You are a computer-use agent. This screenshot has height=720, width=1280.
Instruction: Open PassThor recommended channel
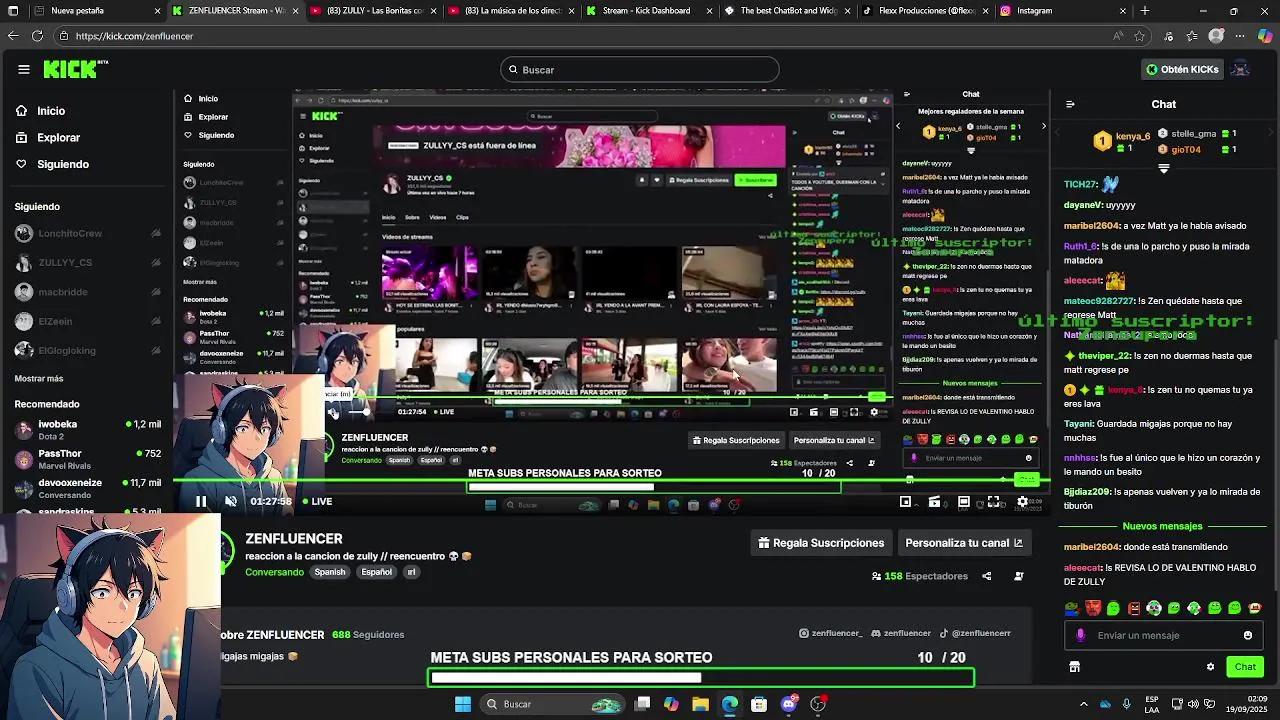[88, 459]
